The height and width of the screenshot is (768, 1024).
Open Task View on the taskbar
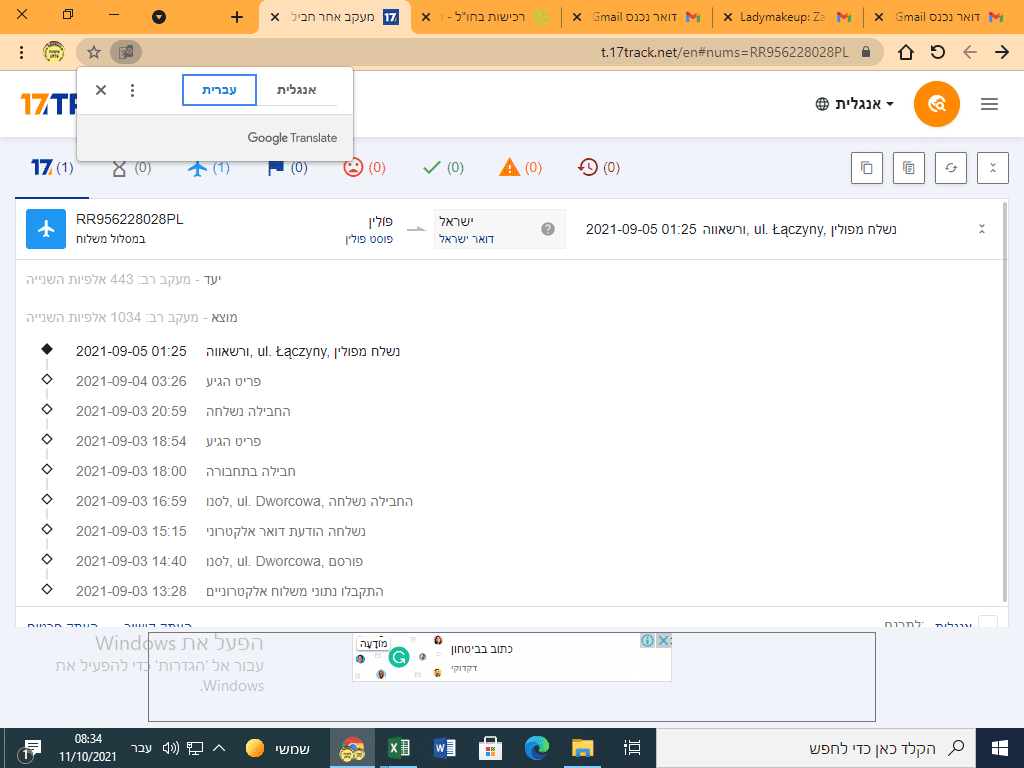[x=632, y=748]
